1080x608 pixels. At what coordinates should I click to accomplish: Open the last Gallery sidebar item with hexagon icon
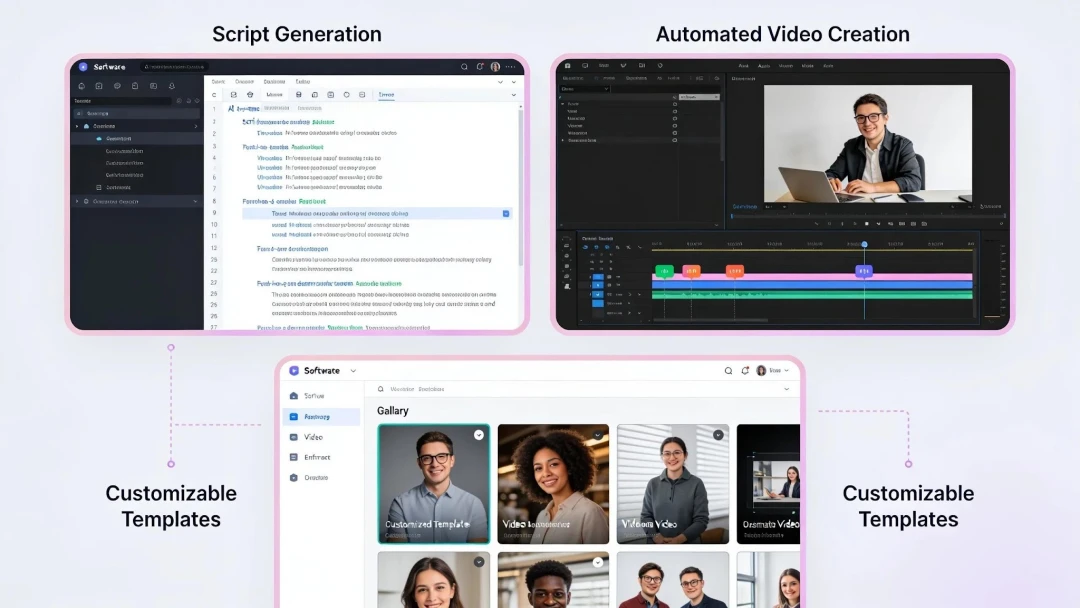[x=321, y=477]
